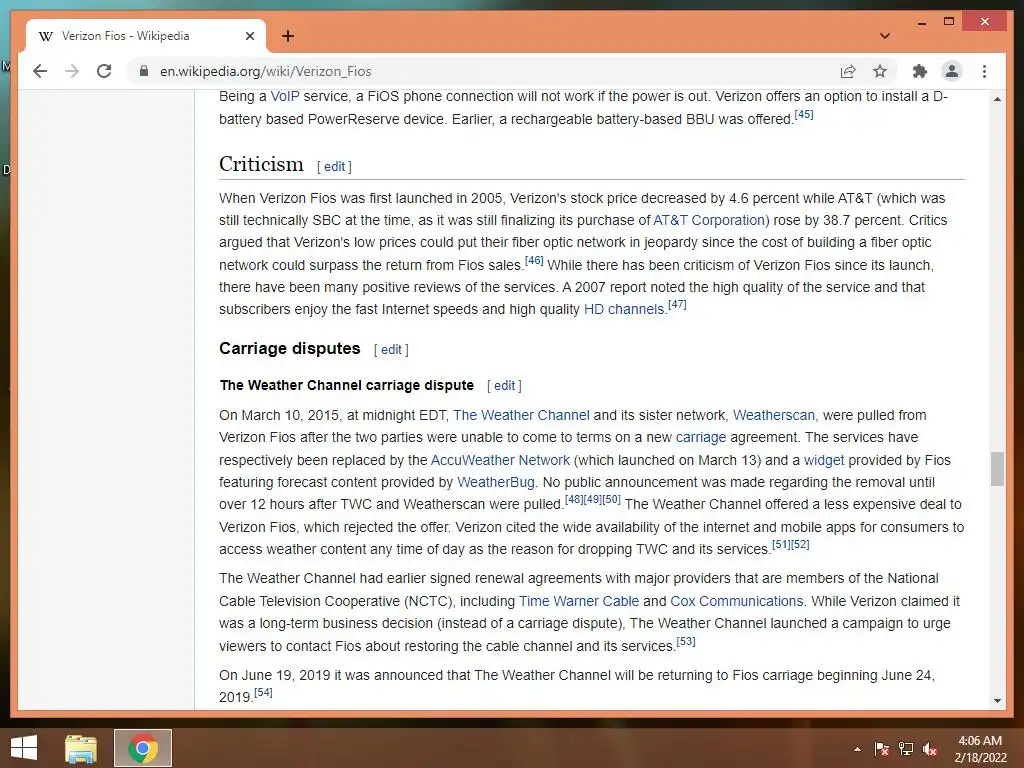
Task: Jump to citation [45]
Action: click(804, 114)
